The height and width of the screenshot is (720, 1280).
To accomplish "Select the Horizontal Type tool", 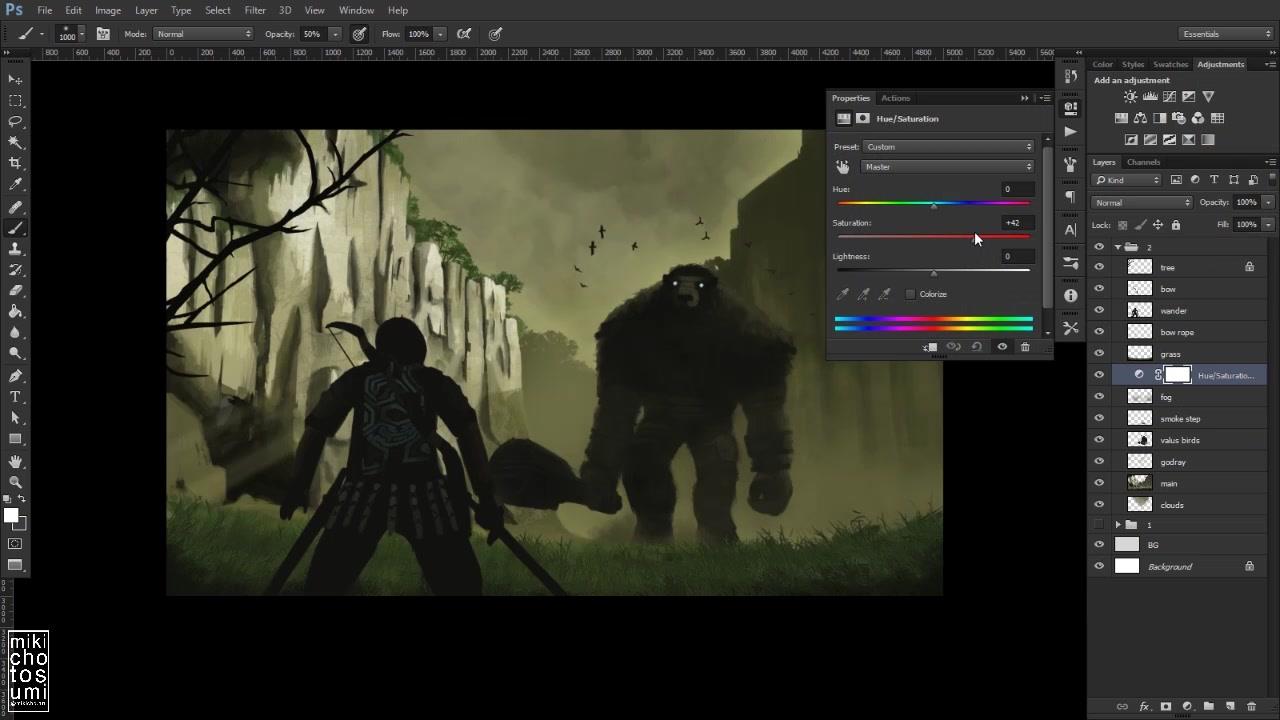I will coord(15,397).
